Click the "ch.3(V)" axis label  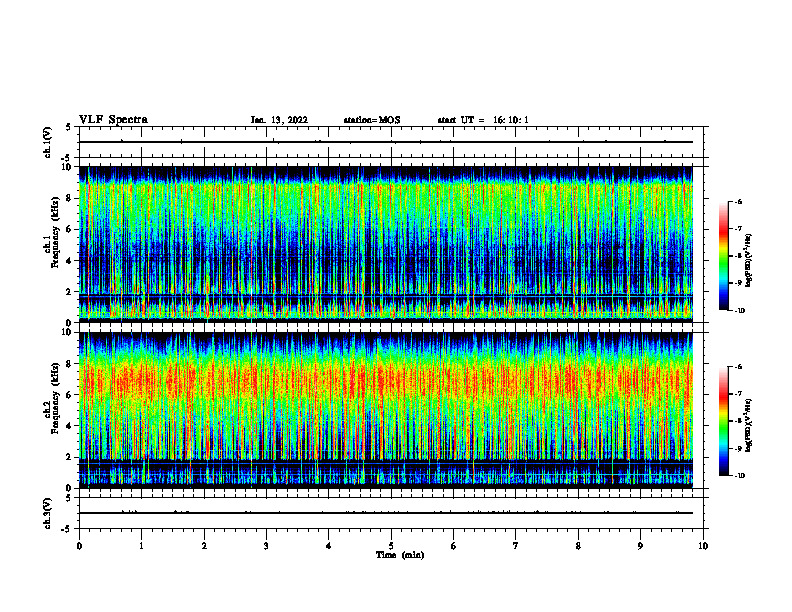(x=47, y=514)
